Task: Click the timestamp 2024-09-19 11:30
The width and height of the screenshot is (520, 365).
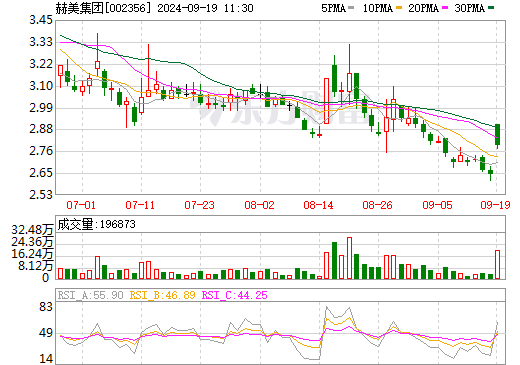Action: click(206, 8)
